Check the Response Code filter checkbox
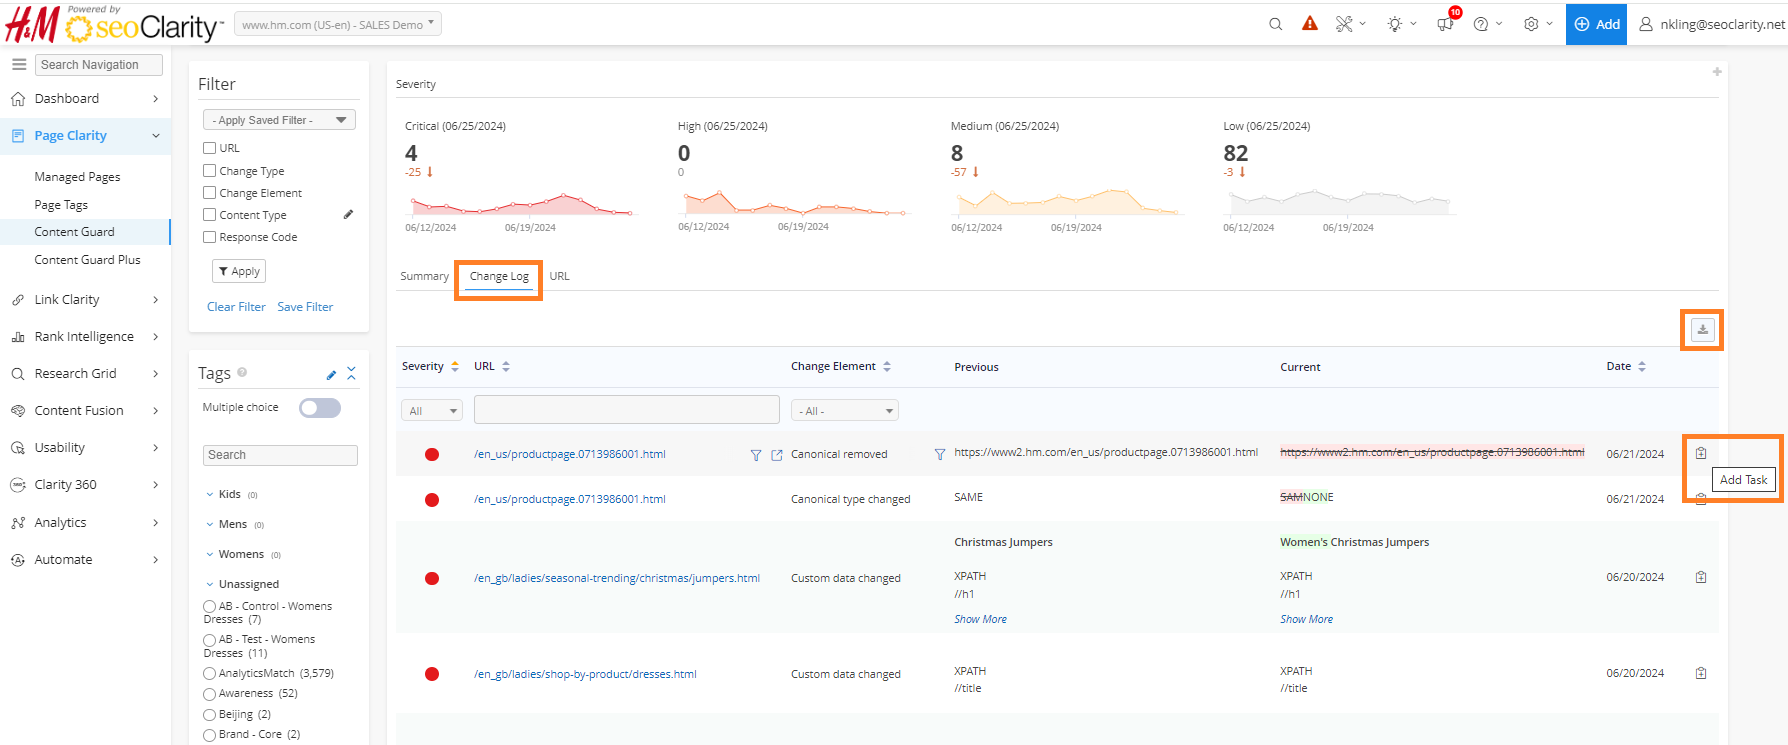The width and height of the screenshot is (1788, 745). coord(210,237)
